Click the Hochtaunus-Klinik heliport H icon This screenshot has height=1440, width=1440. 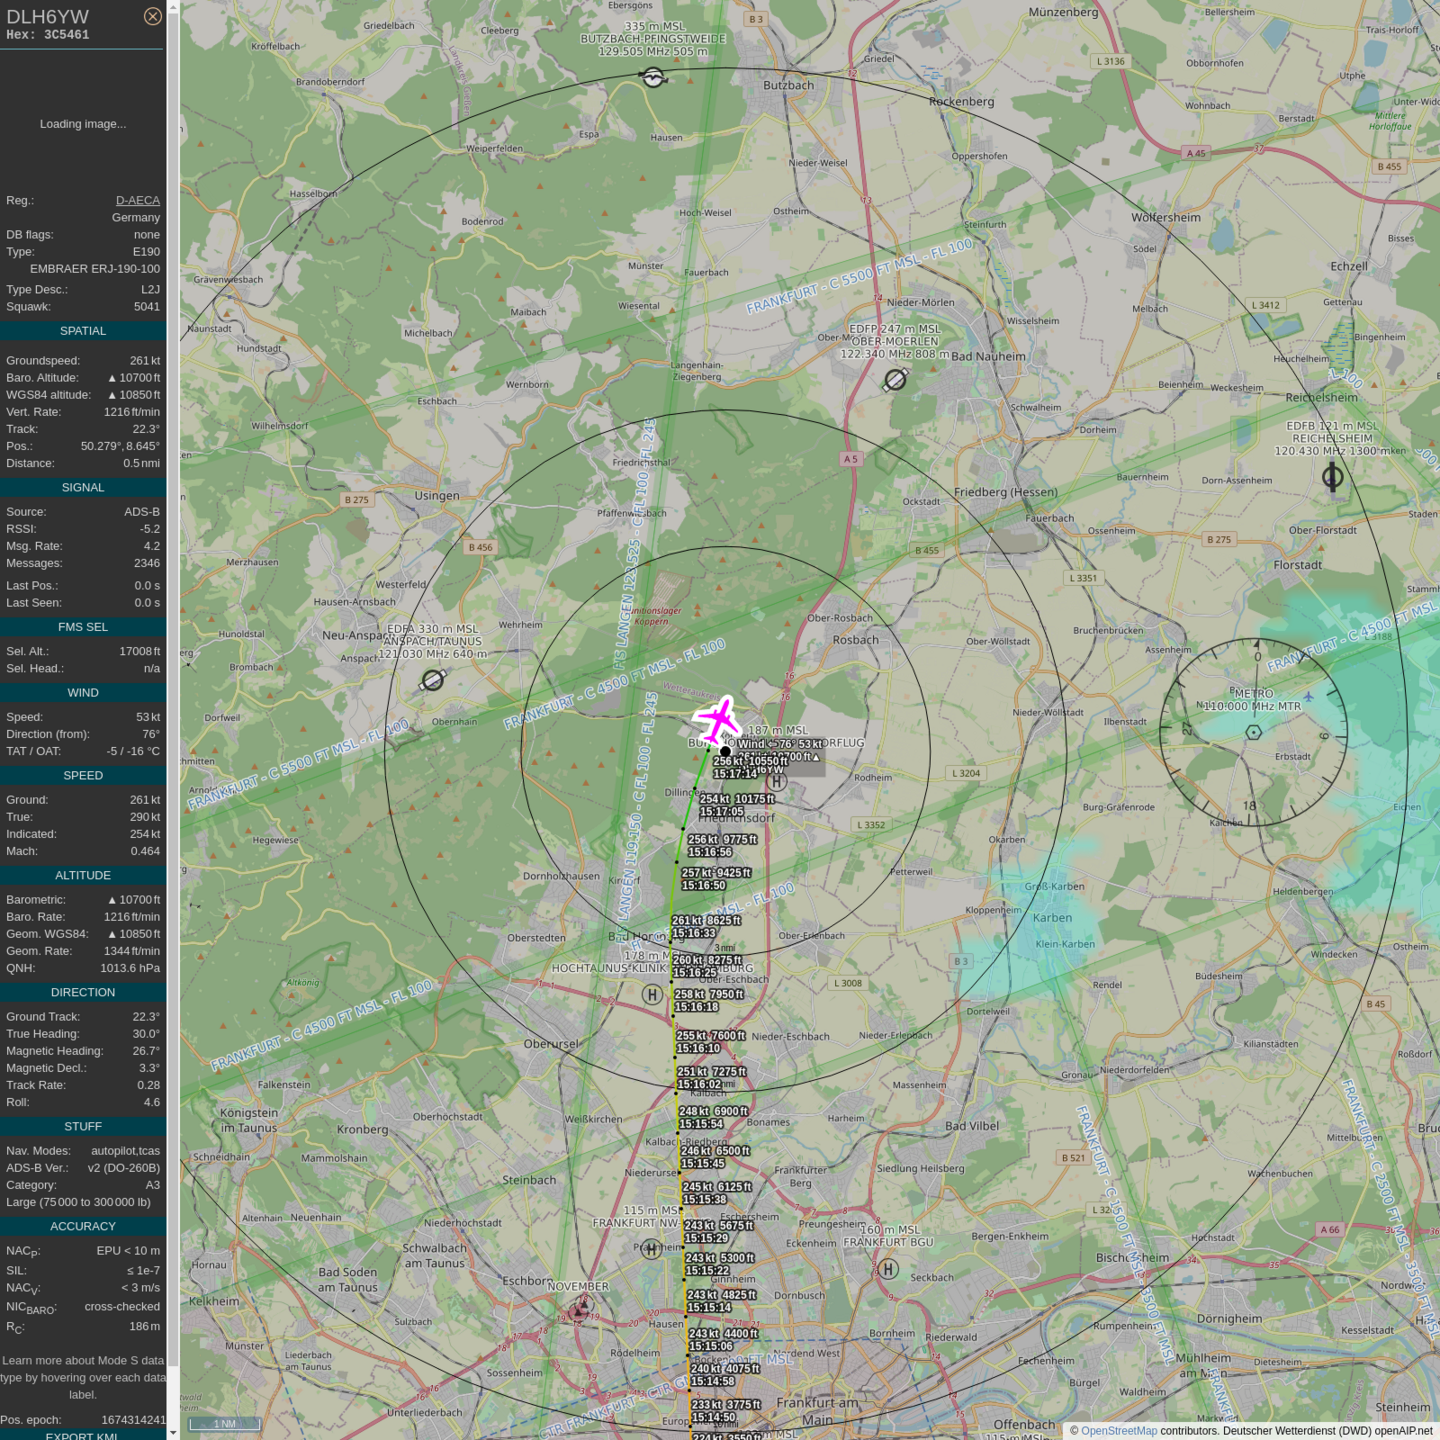click(652, 994)
